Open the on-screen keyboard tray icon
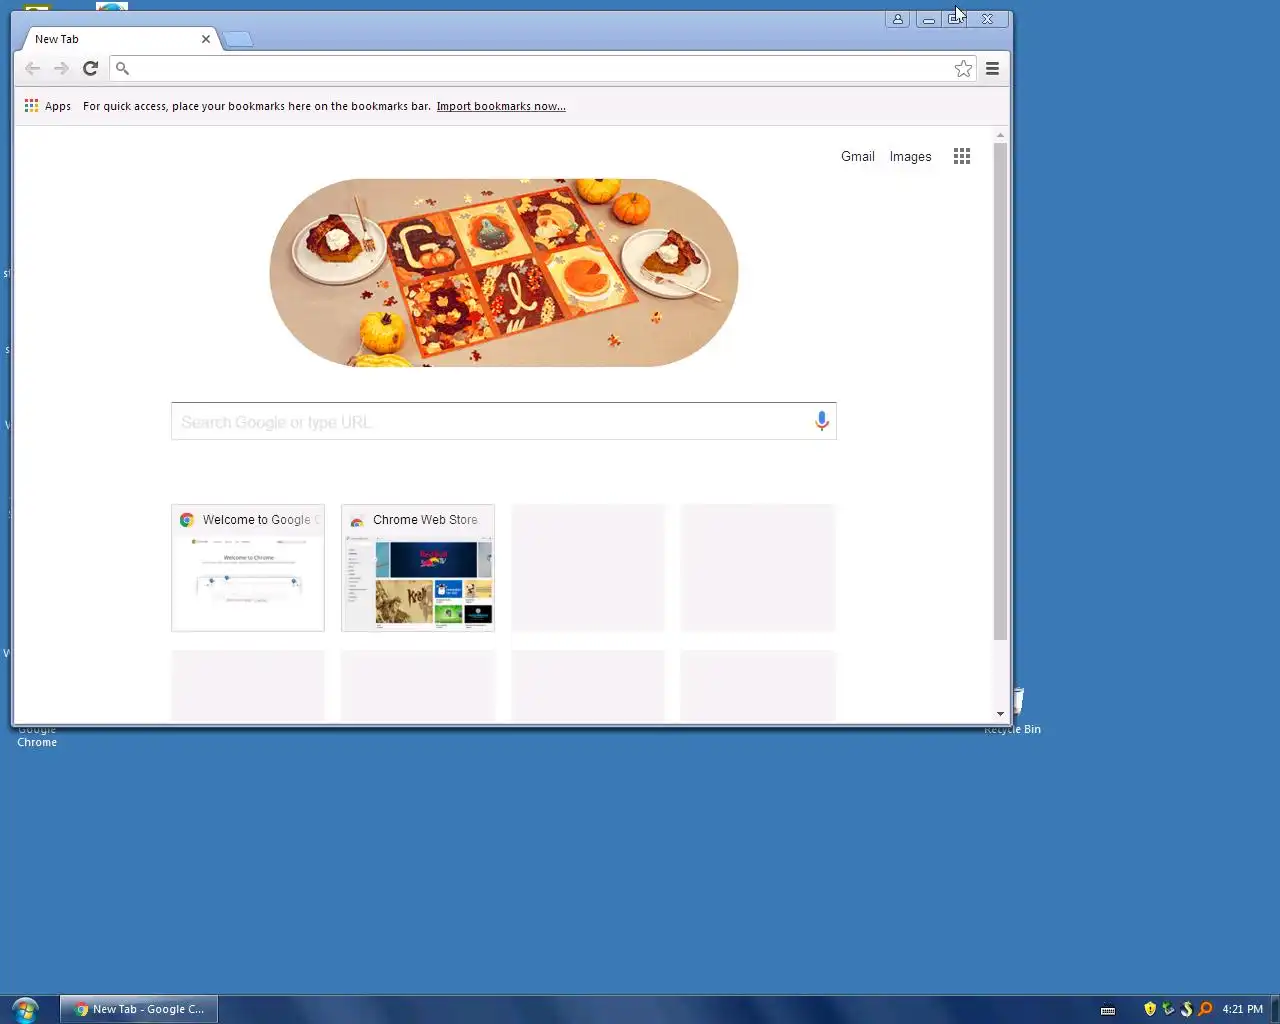The width and height of the screenshot is (1280, 1024). point(1107,1010)
